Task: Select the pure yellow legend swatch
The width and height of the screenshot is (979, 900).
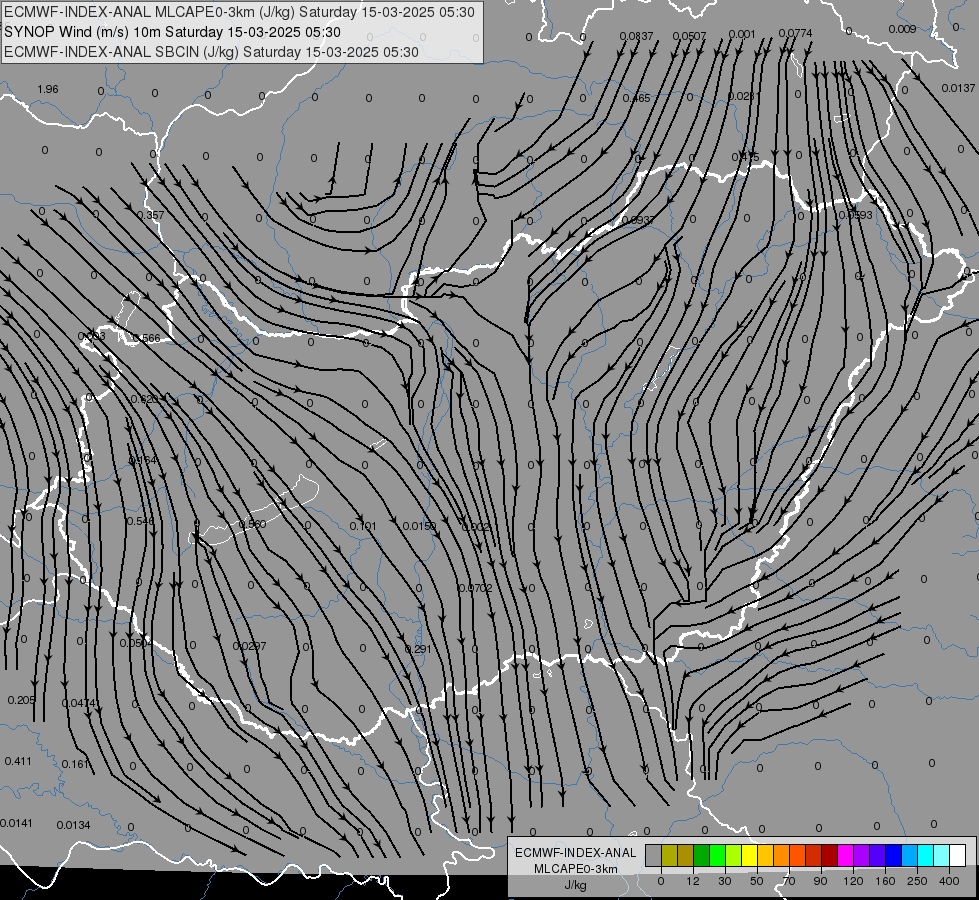Action: click(749, 855)
